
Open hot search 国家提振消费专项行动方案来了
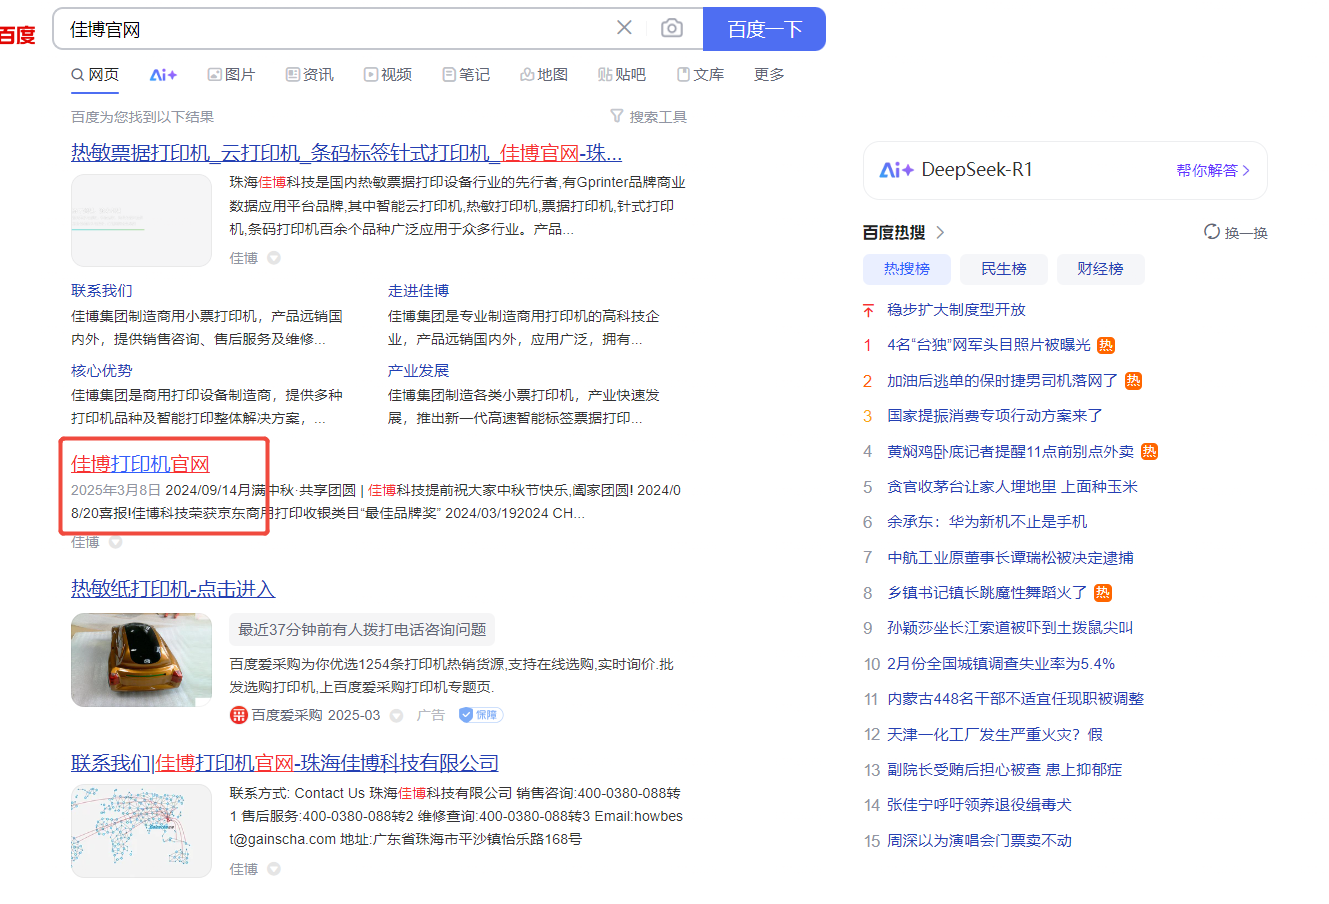[x=994, y=415]
